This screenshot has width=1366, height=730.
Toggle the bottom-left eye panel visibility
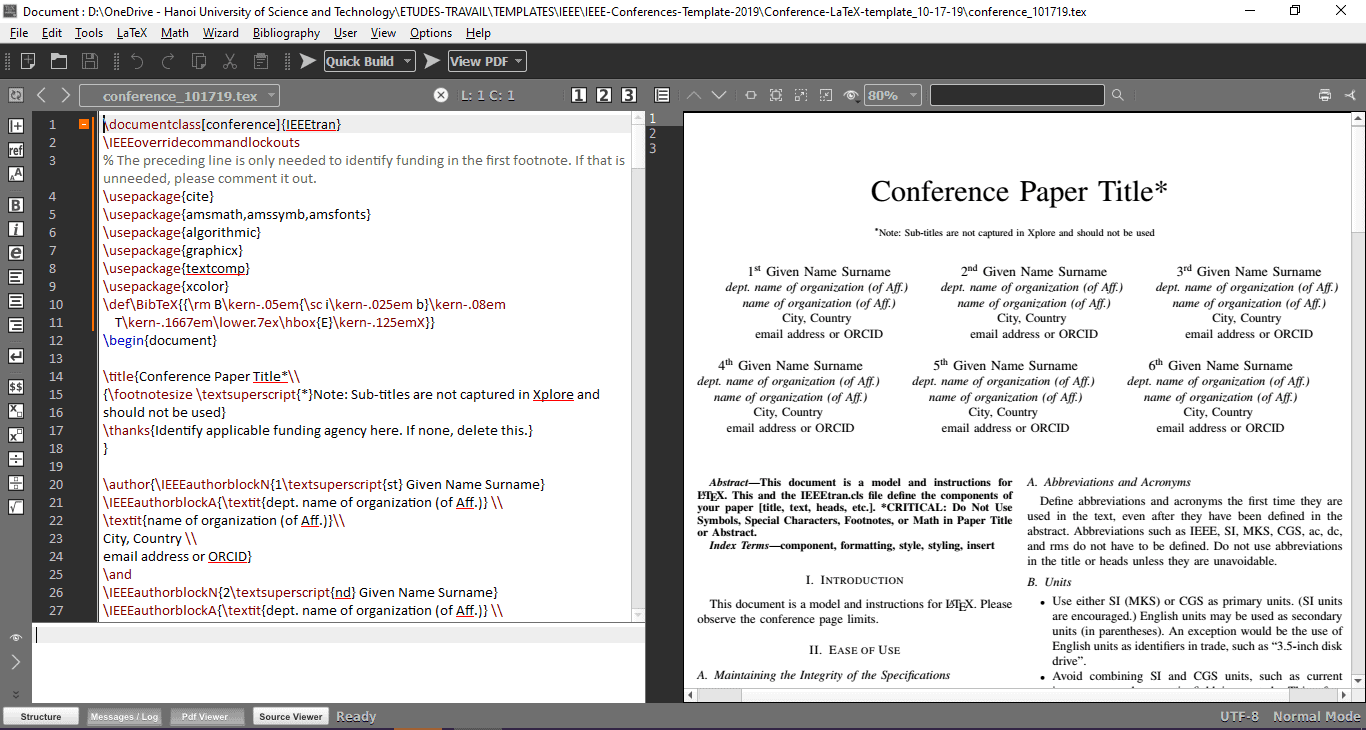(15, 636)
